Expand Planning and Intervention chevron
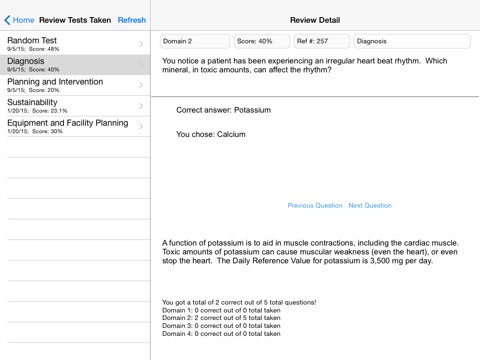This screenshot has height=360, width=480. tap(141, 85)
